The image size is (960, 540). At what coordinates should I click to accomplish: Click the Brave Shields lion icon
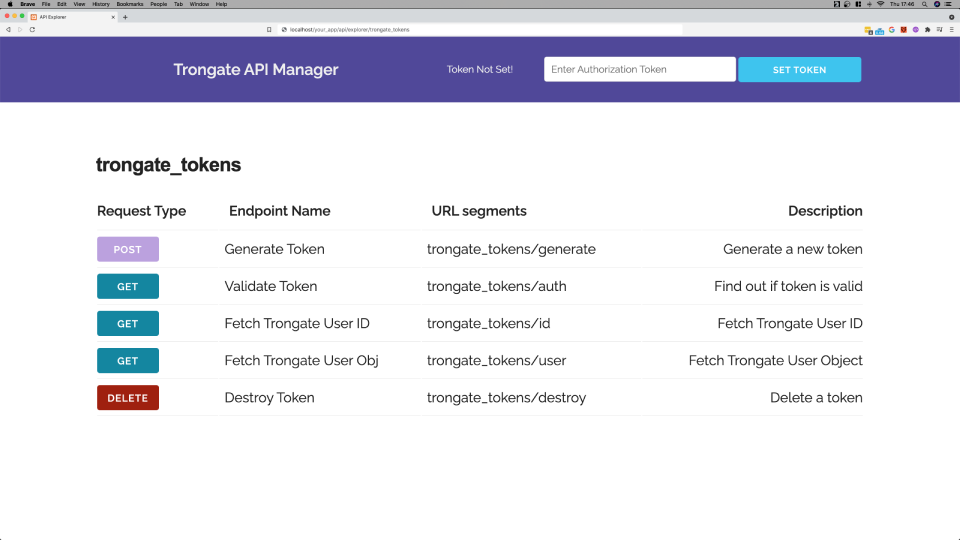(x=904, y=29)
